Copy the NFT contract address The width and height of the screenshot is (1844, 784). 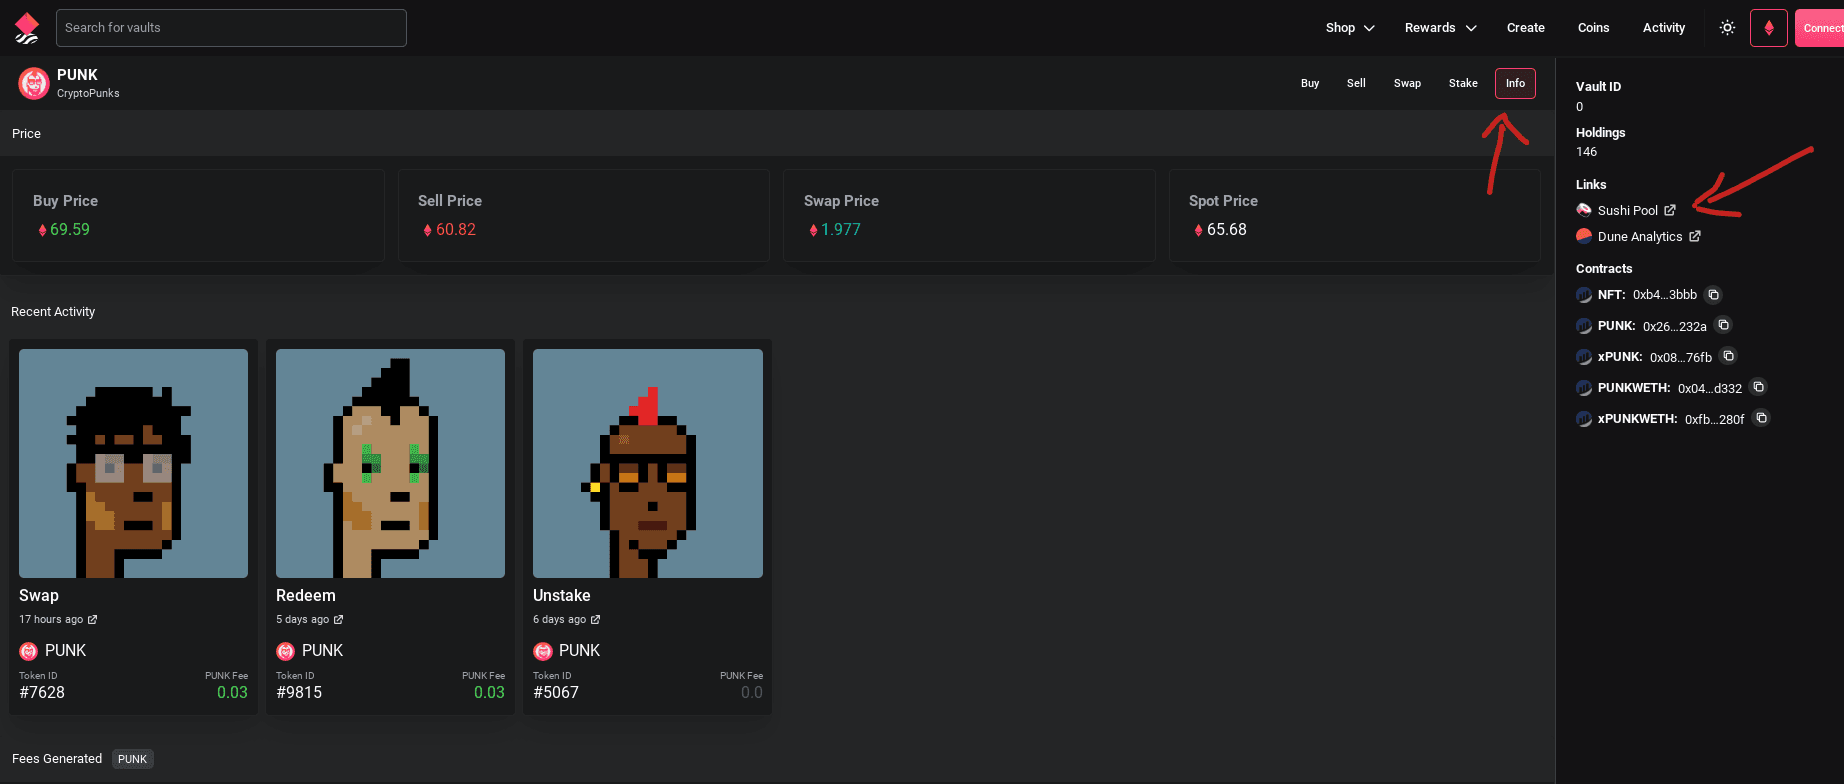[1713, 295]
